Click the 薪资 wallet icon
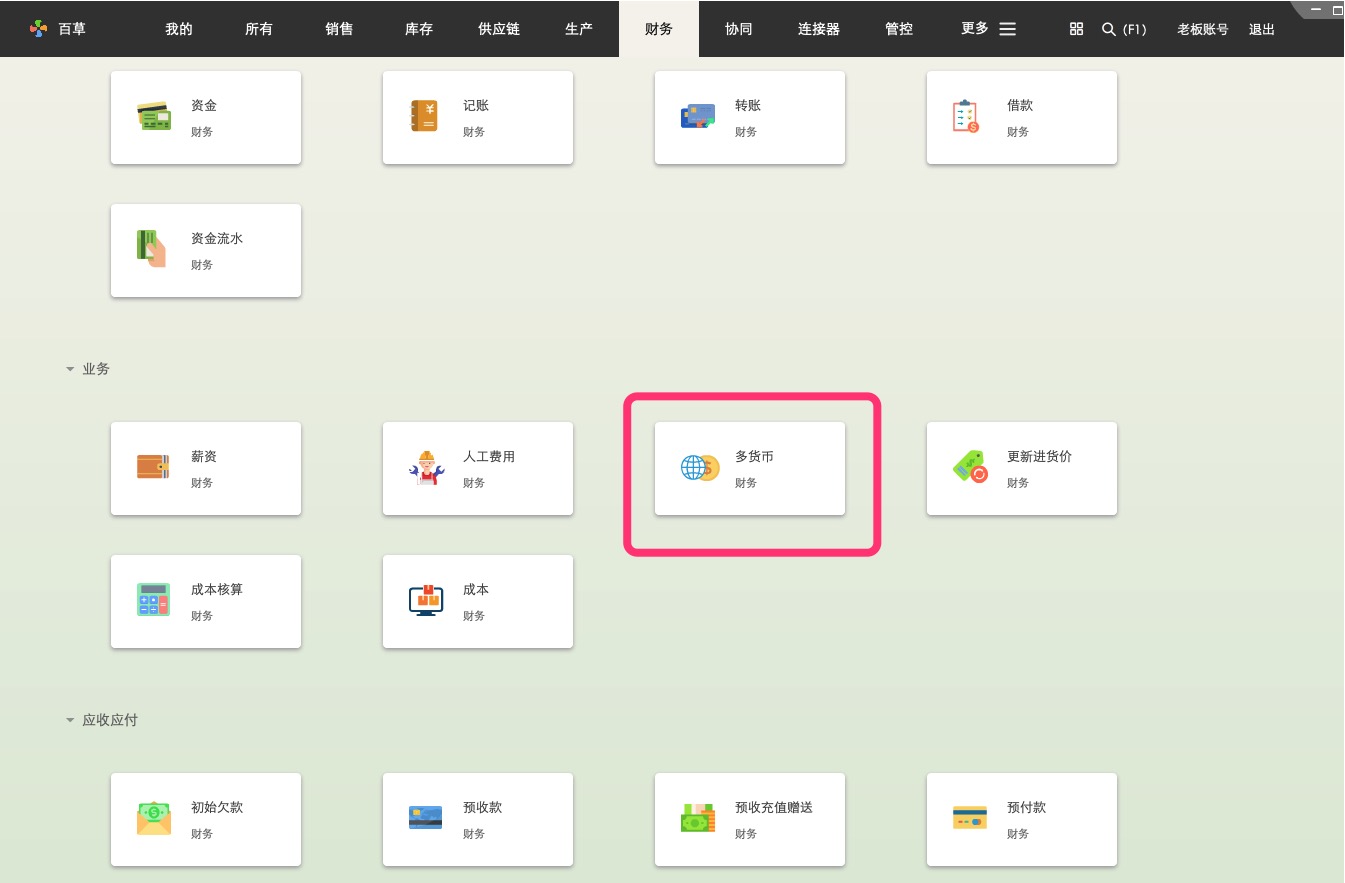Screen dimensions: 1345x883 click(154, 467)
